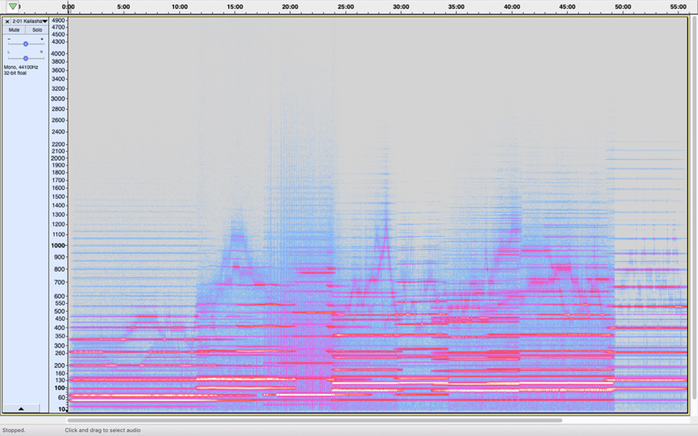Image resolution: width=698 pixels, height=436 pixels.
Task: Click the track pan slider knob
Action: coord(26,58)
